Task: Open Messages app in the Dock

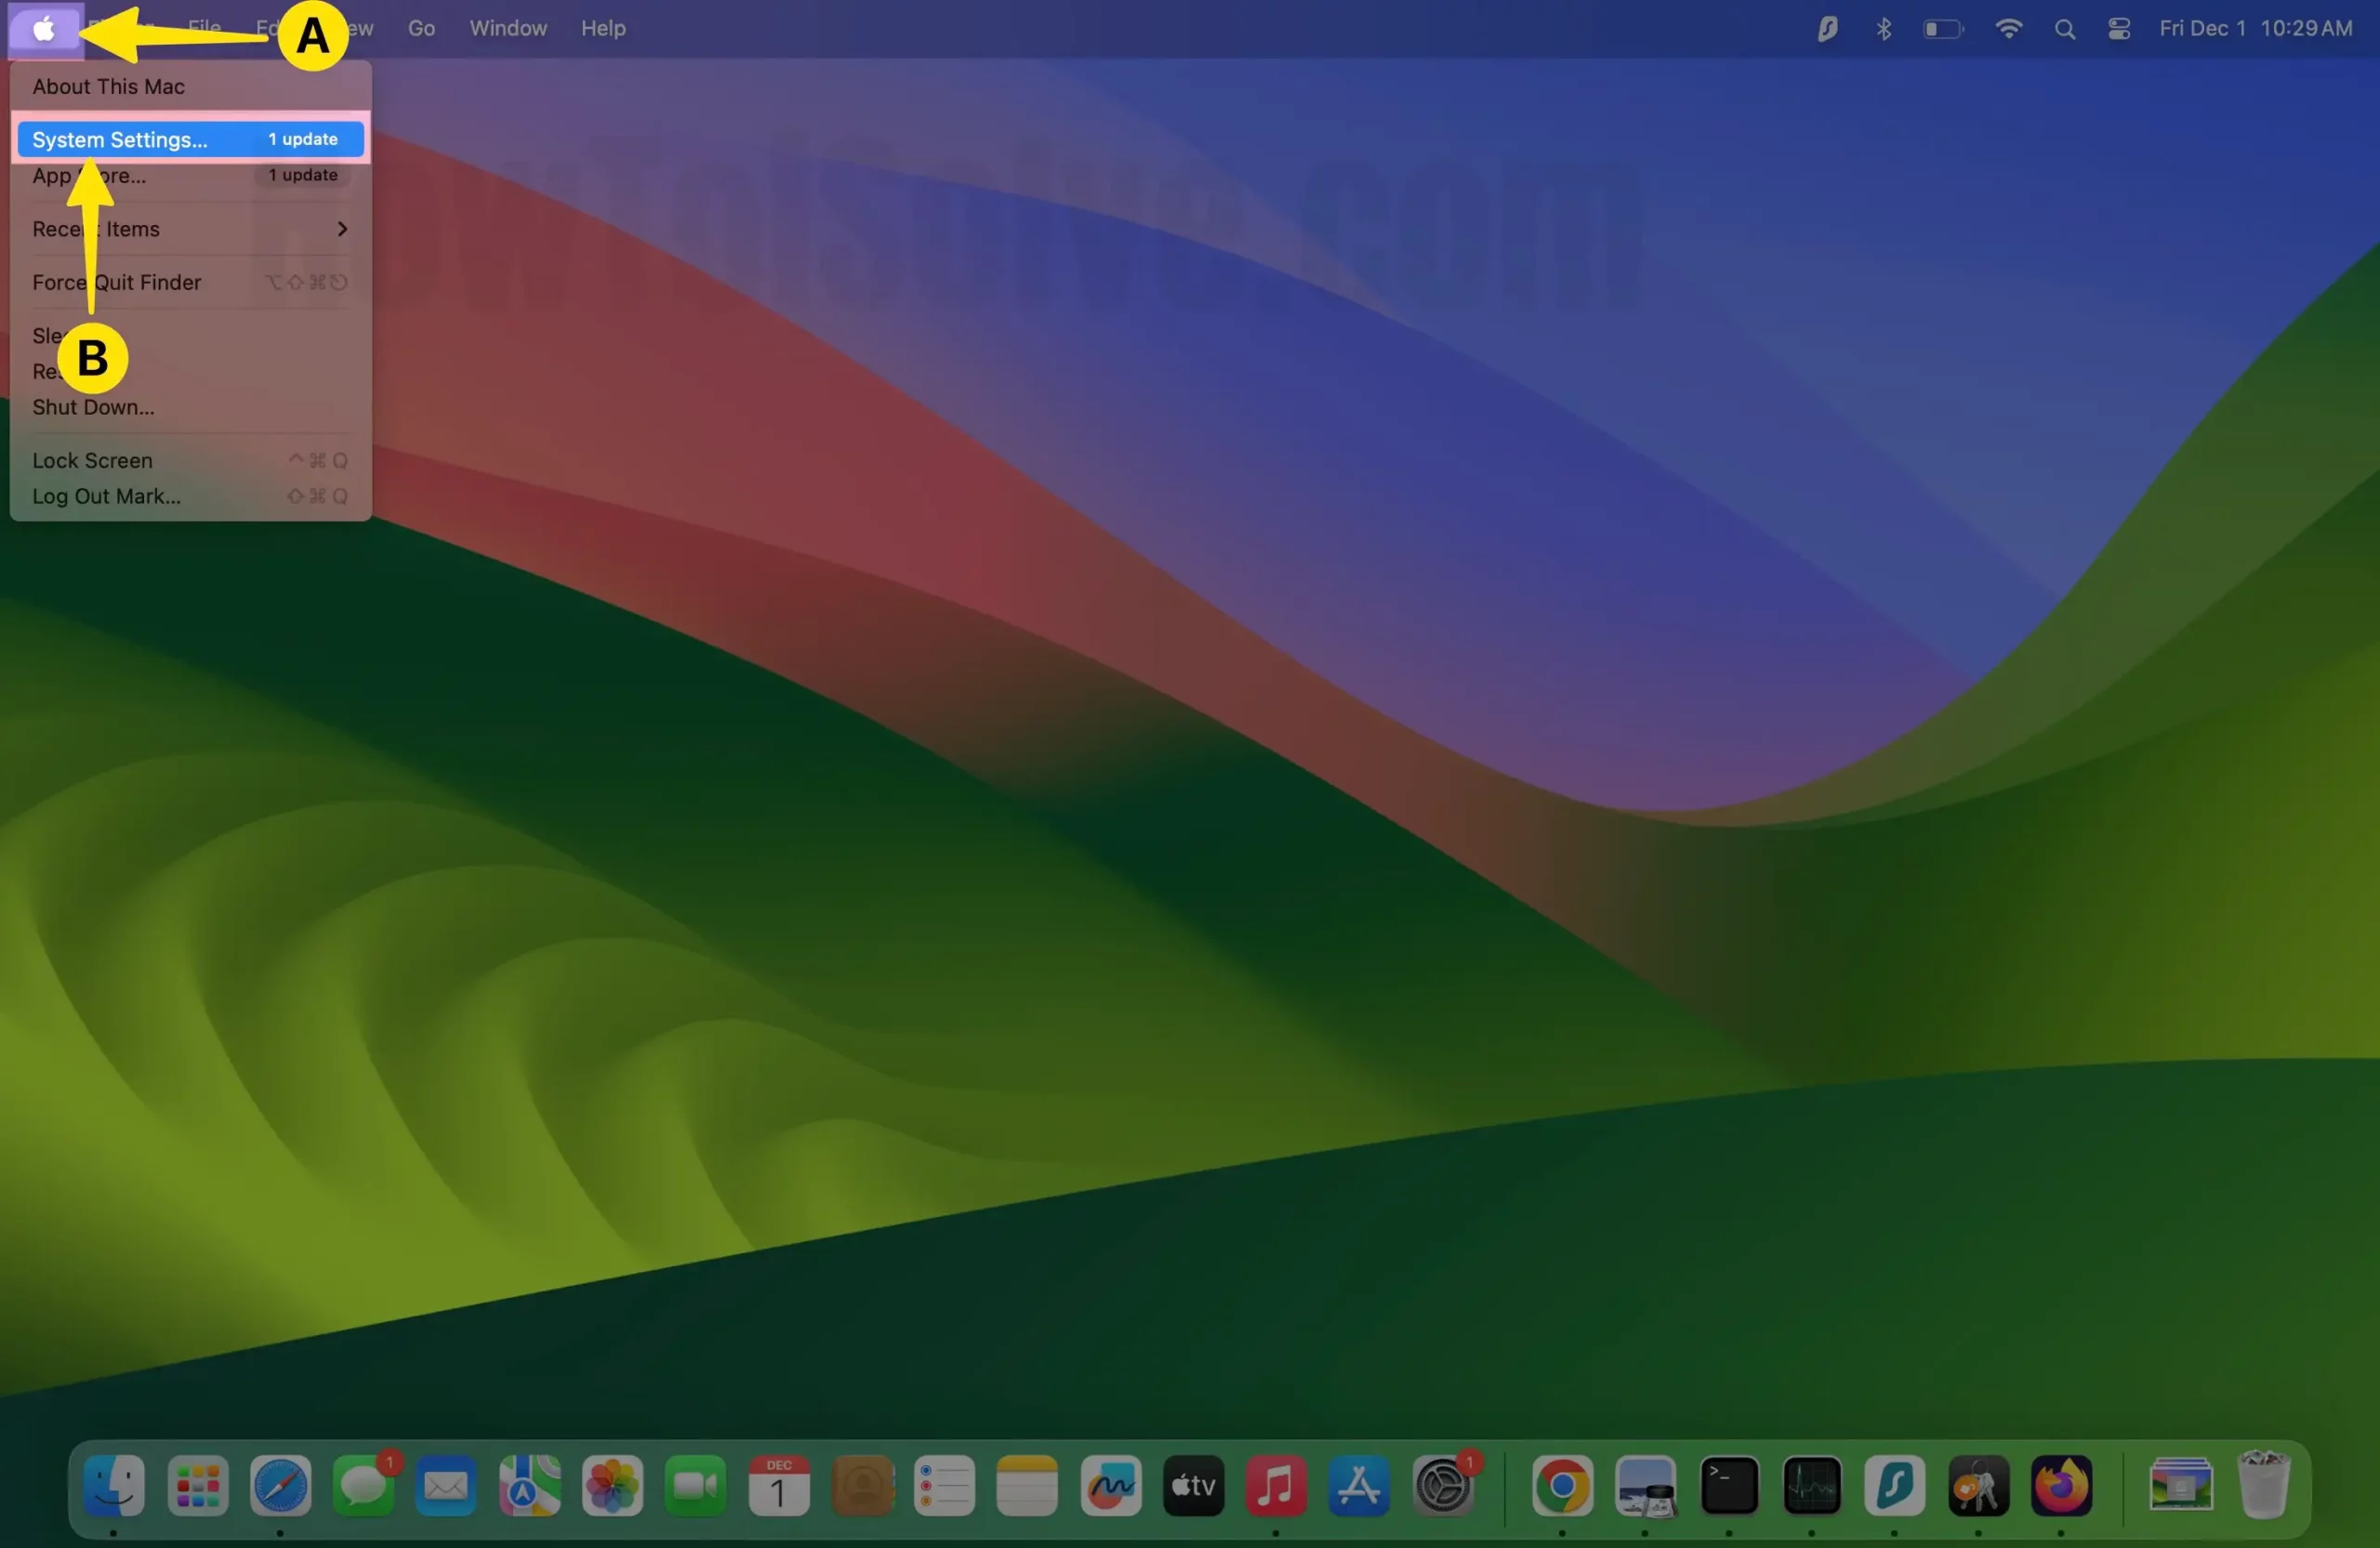Action: [x=363, y=1486]
